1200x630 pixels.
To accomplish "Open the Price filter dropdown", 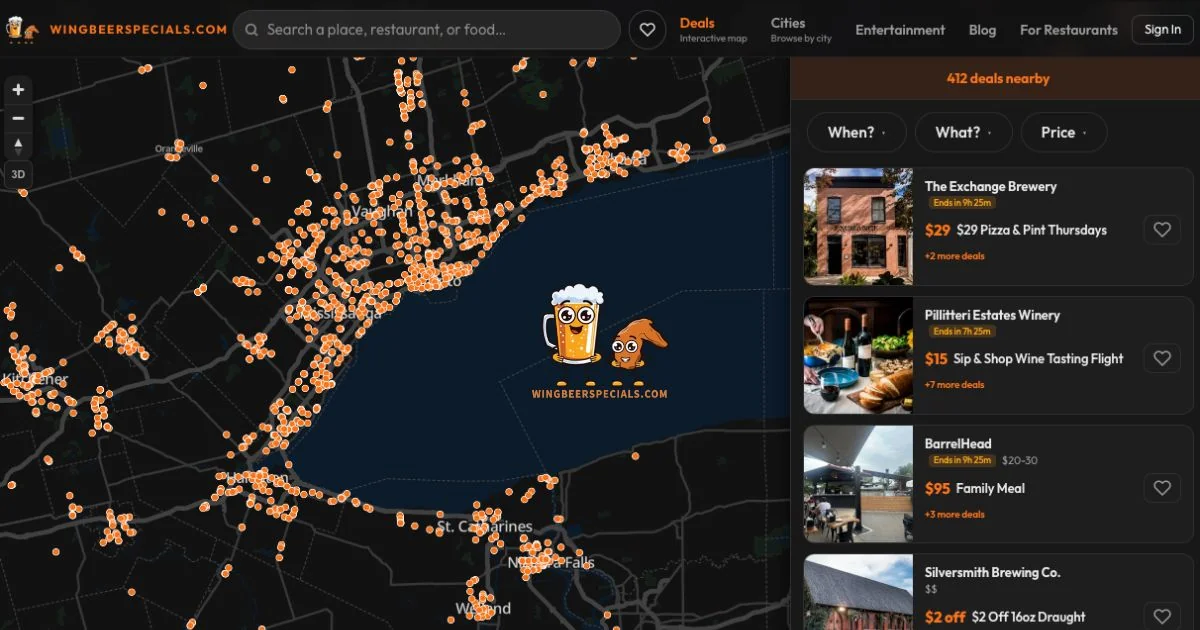I will pos(1064,132).
